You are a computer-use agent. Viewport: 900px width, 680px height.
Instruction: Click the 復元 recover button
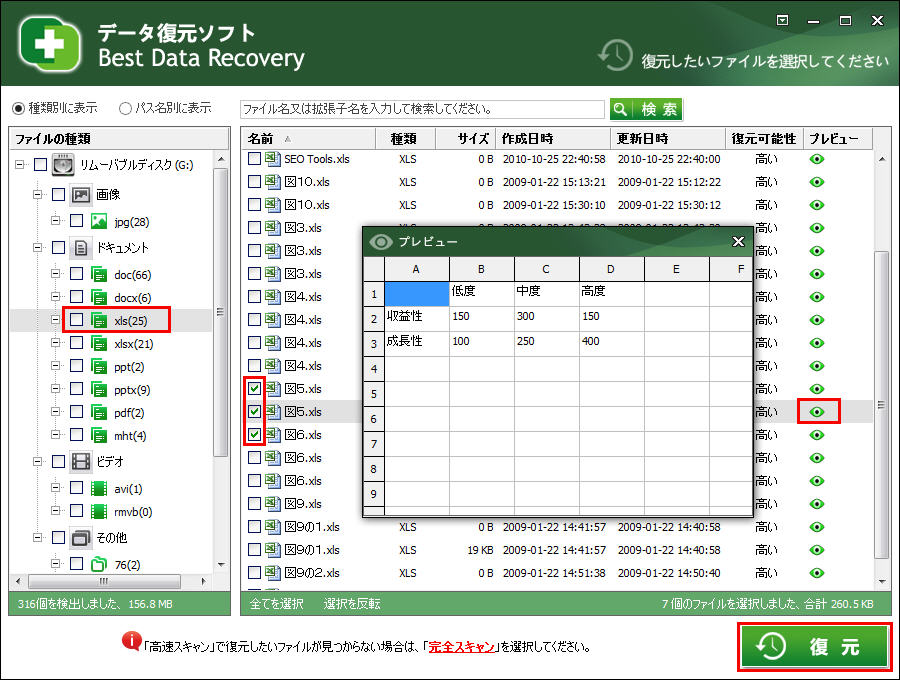pyautogui.click(x=815, y=647)
